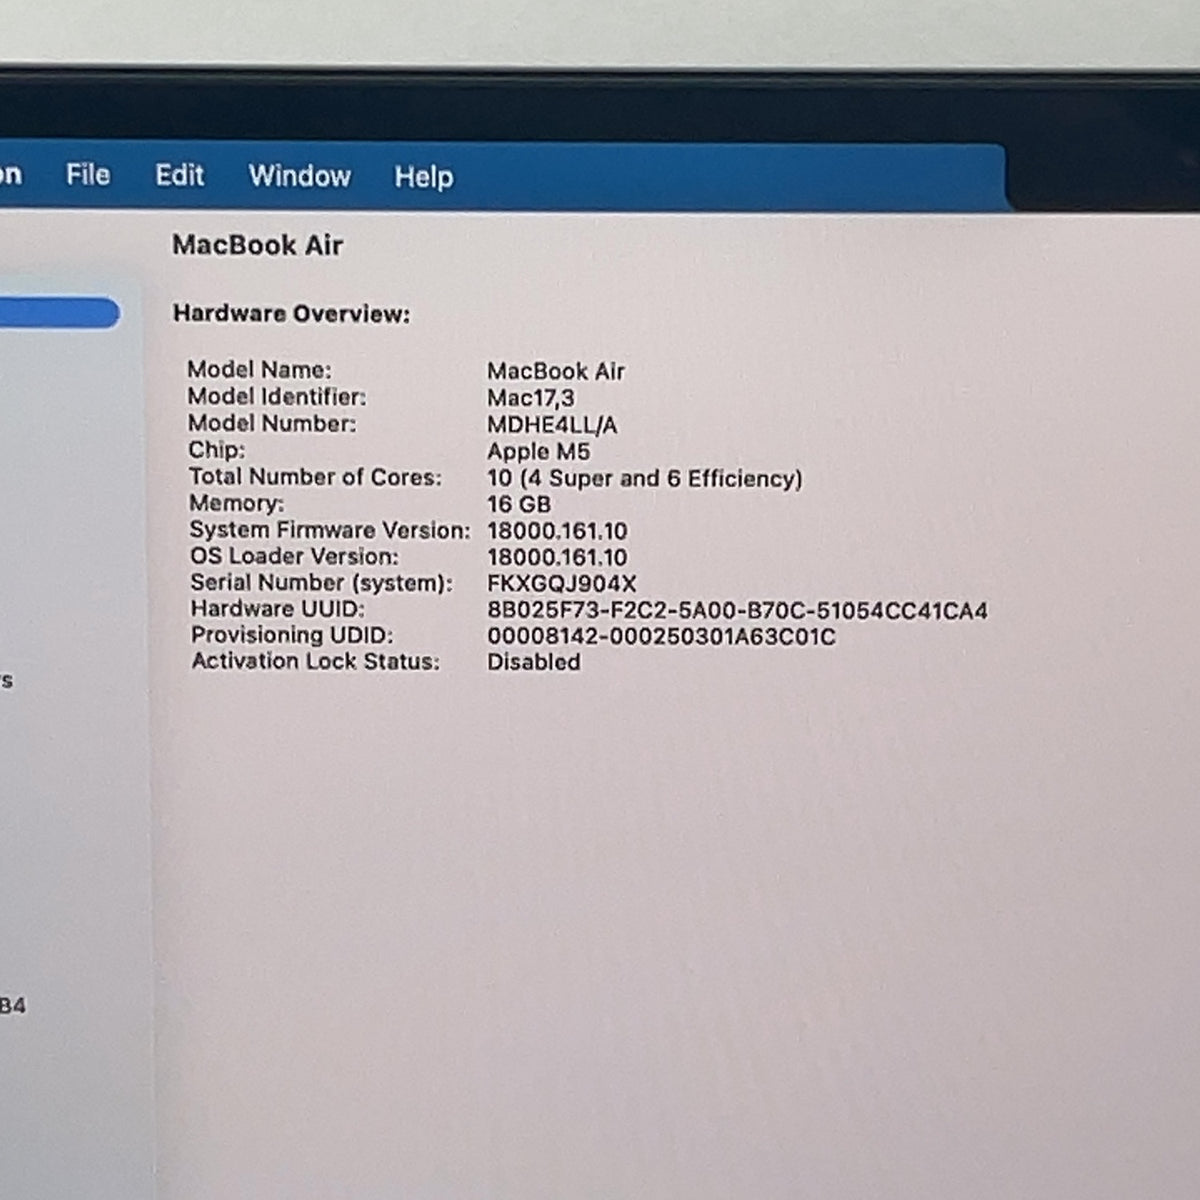
Task: Select the UUID value starting 8B025F73
Action: pos(738,610)
